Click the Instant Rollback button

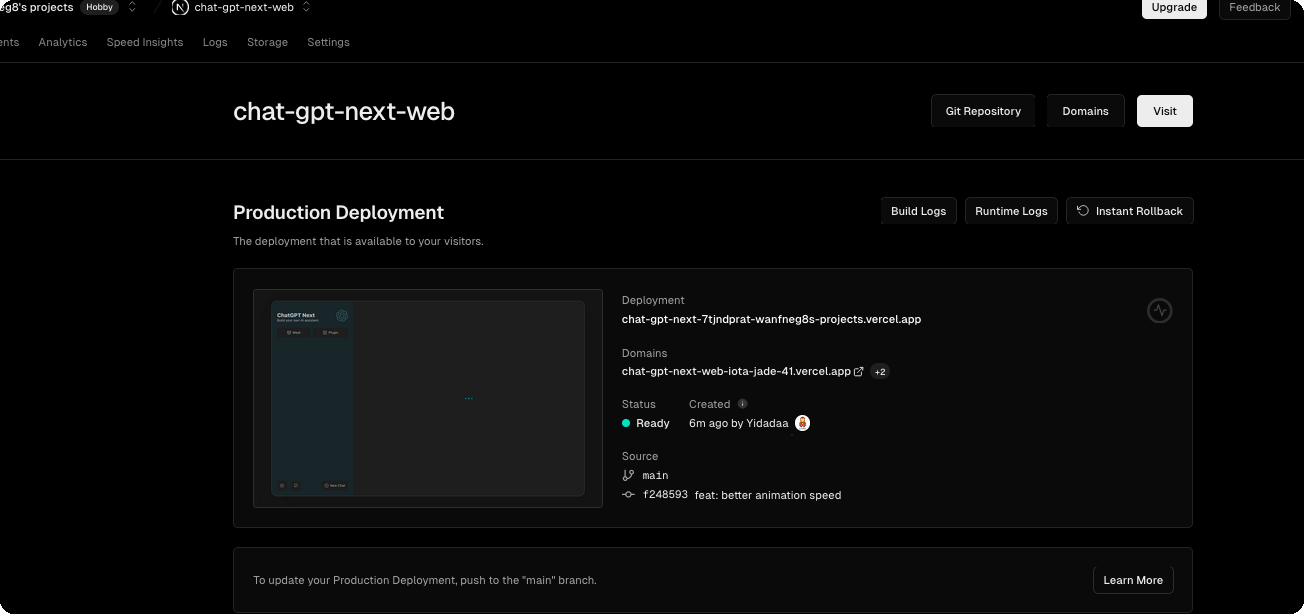click(1129, 211)
